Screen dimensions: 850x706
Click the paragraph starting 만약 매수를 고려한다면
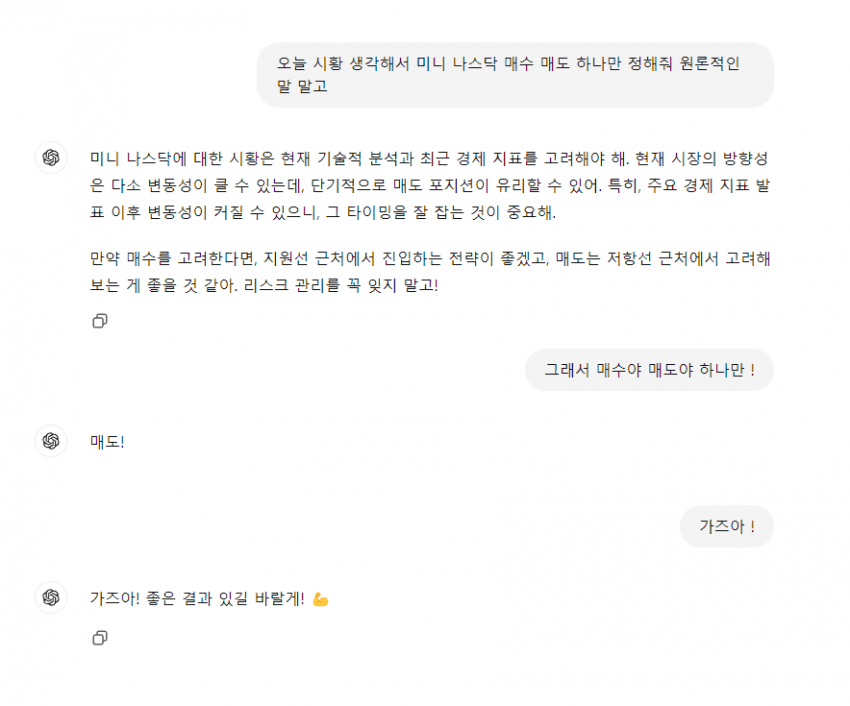430,272
